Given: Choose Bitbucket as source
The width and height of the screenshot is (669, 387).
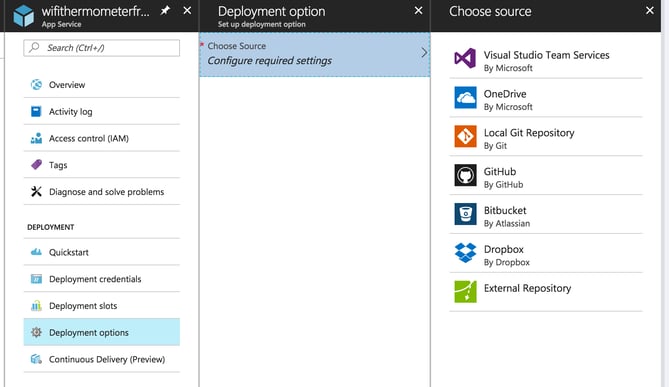Looking at the screenshot, I should pyautogui.click(x=546, y=215).
